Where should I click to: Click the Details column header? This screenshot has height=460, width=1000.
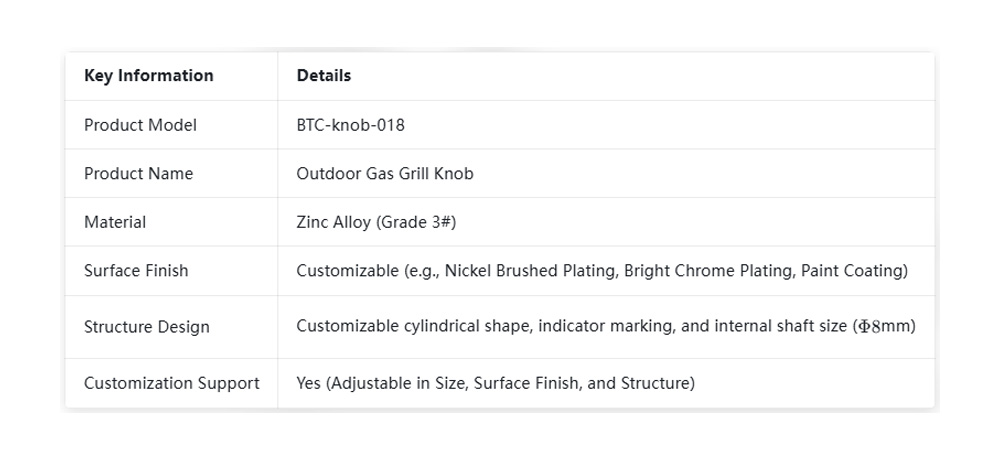coord(323,76)
